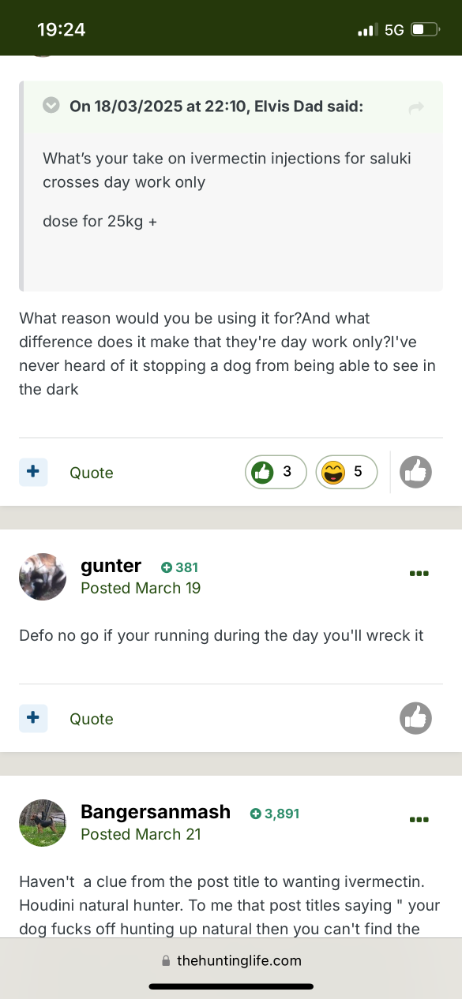The width and height of the screenshot is (462, 999).
Task: Quote the ivermectin reason reply
Action: point(91,473)
